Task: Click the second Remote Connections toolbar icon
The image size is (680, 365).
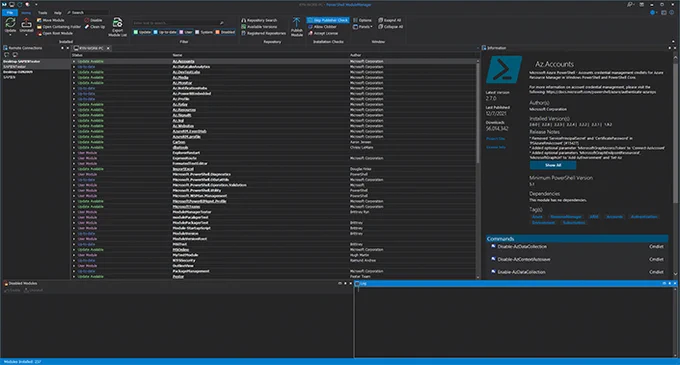Action: point(15,55)
